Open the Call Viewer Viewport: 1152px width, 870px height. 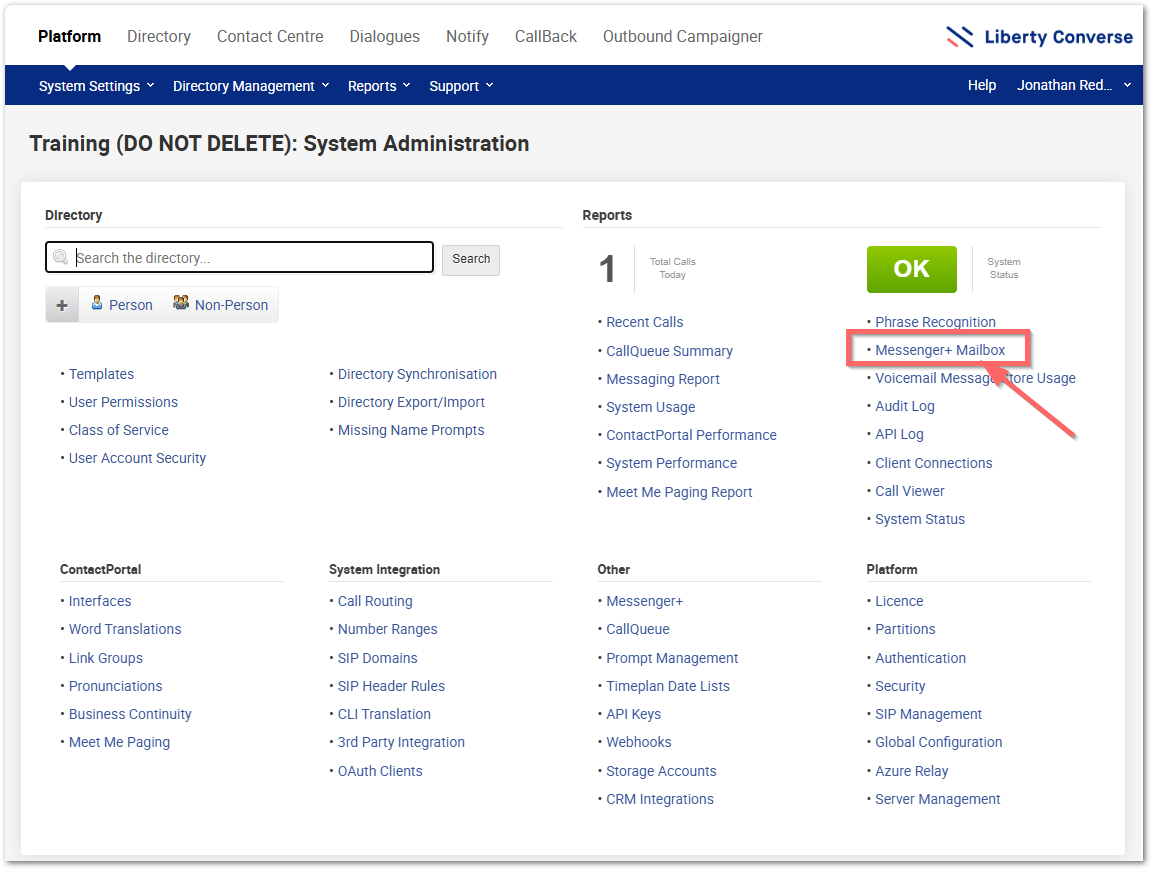(910, 491)
